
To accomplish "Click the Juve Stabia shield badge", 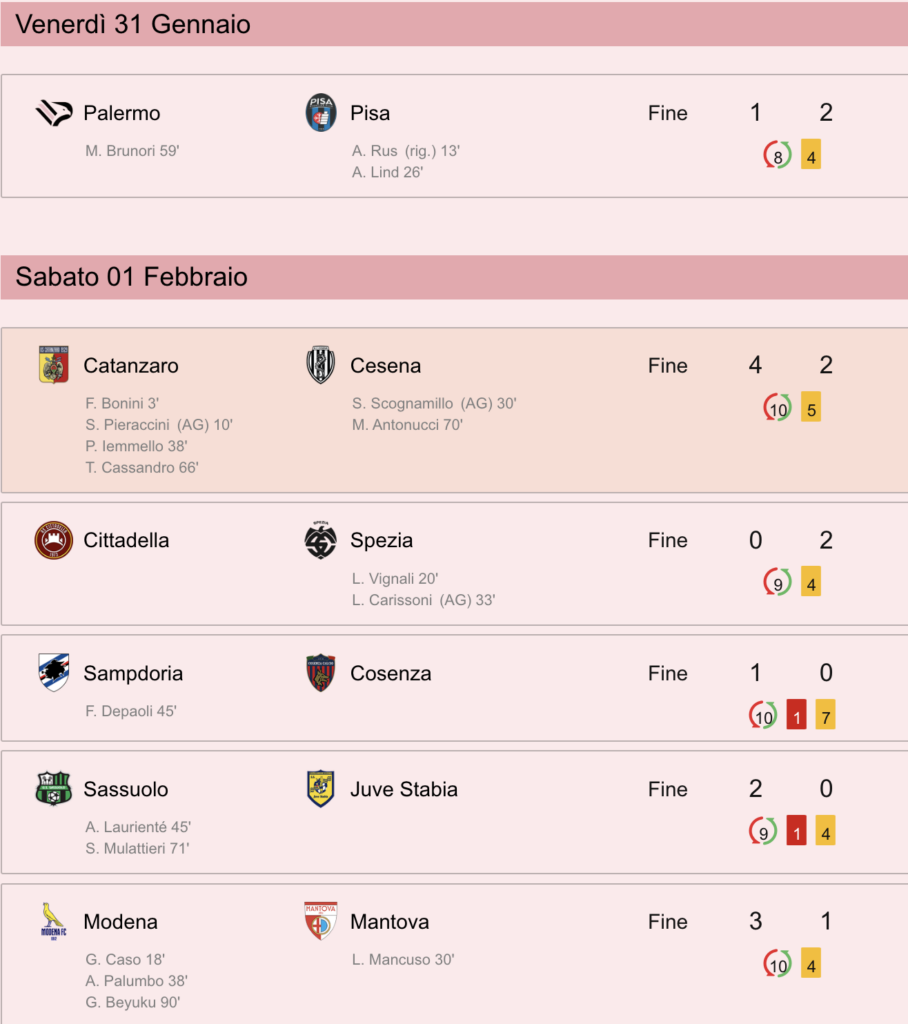I will tap(321, 789).
